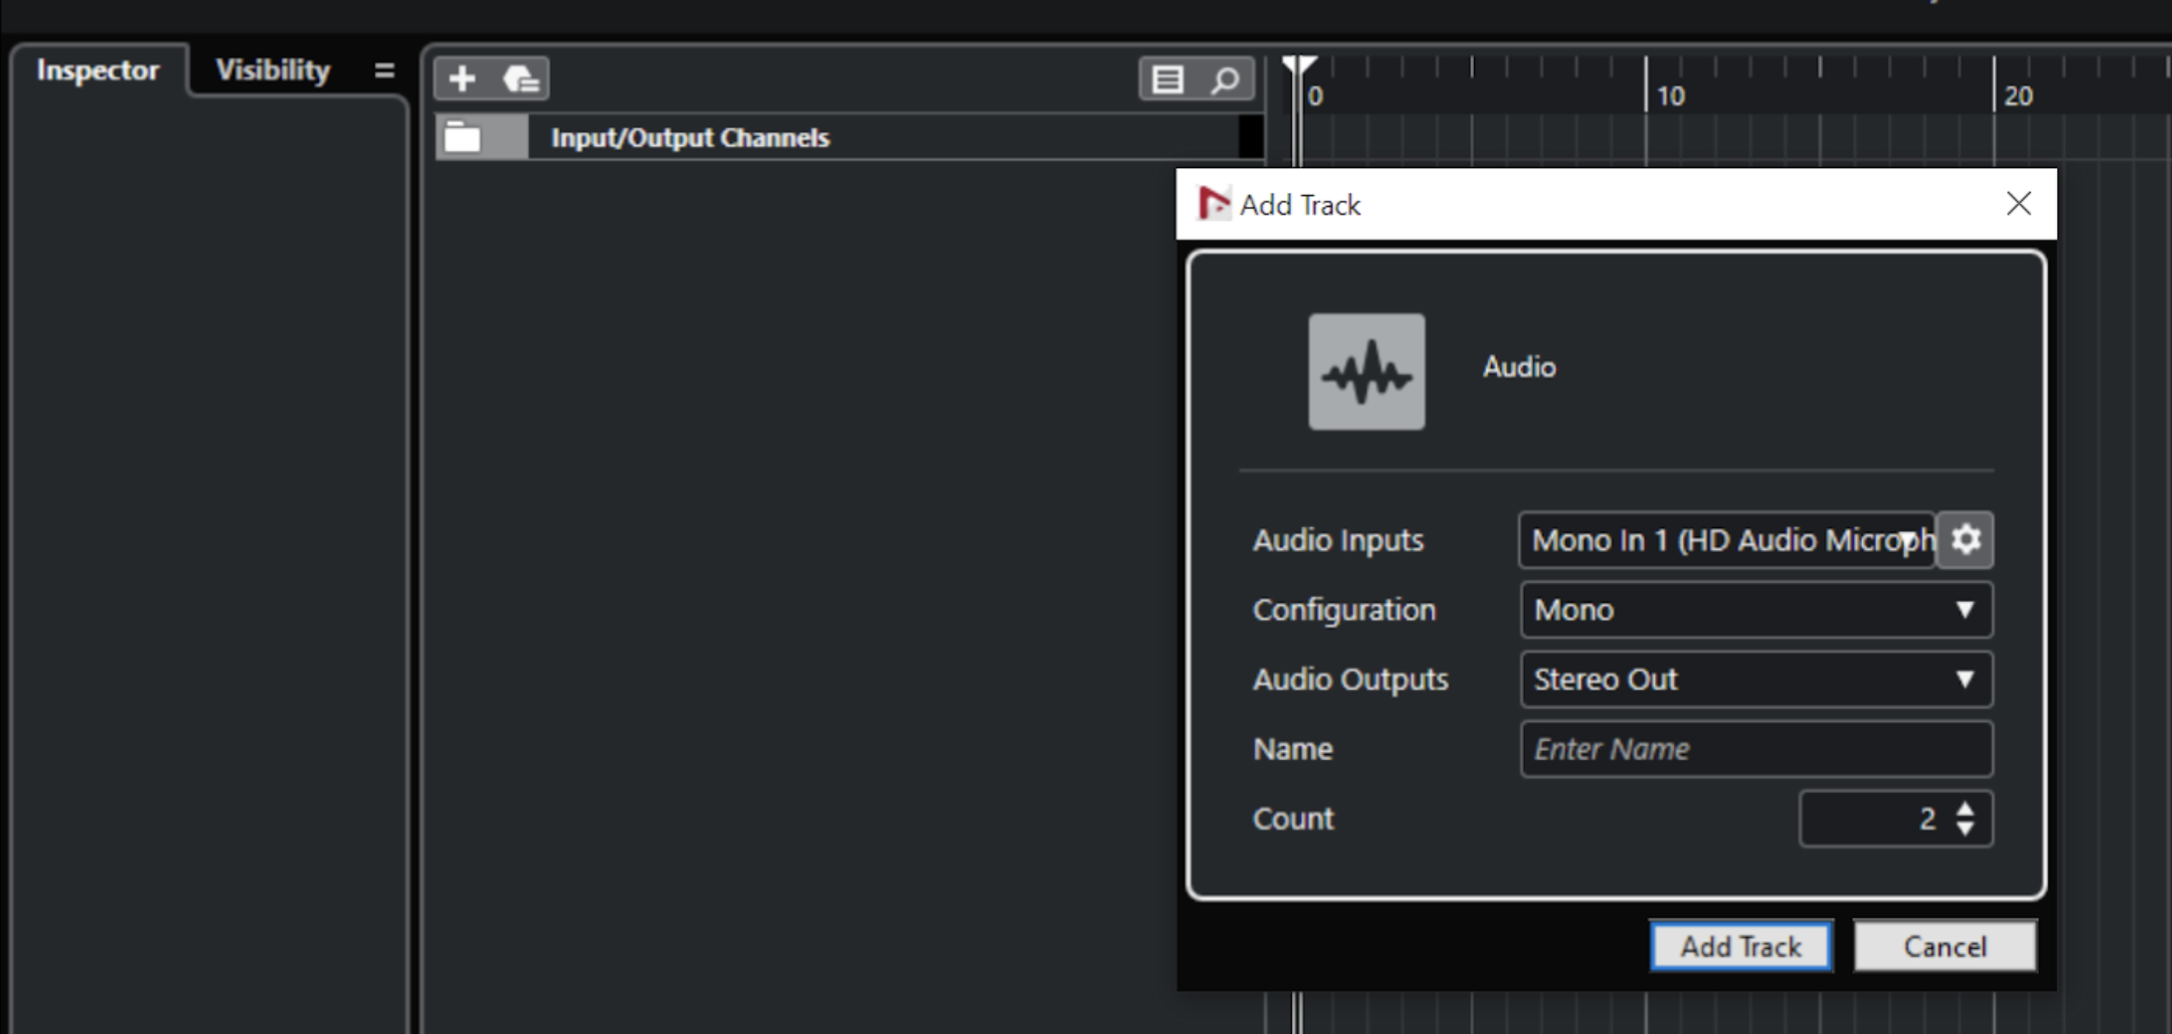The image size is (2172, 1034).
Task: Open Use Track Preset cloud icon
Action: coord(521,79)
